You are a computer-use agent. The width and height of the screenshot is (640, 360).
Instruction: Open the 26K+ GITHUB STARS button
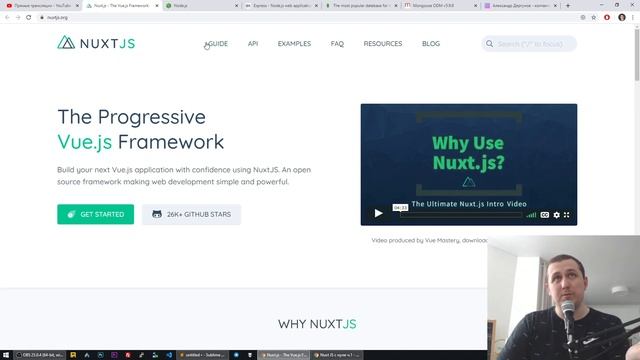(x=191, y=214)
